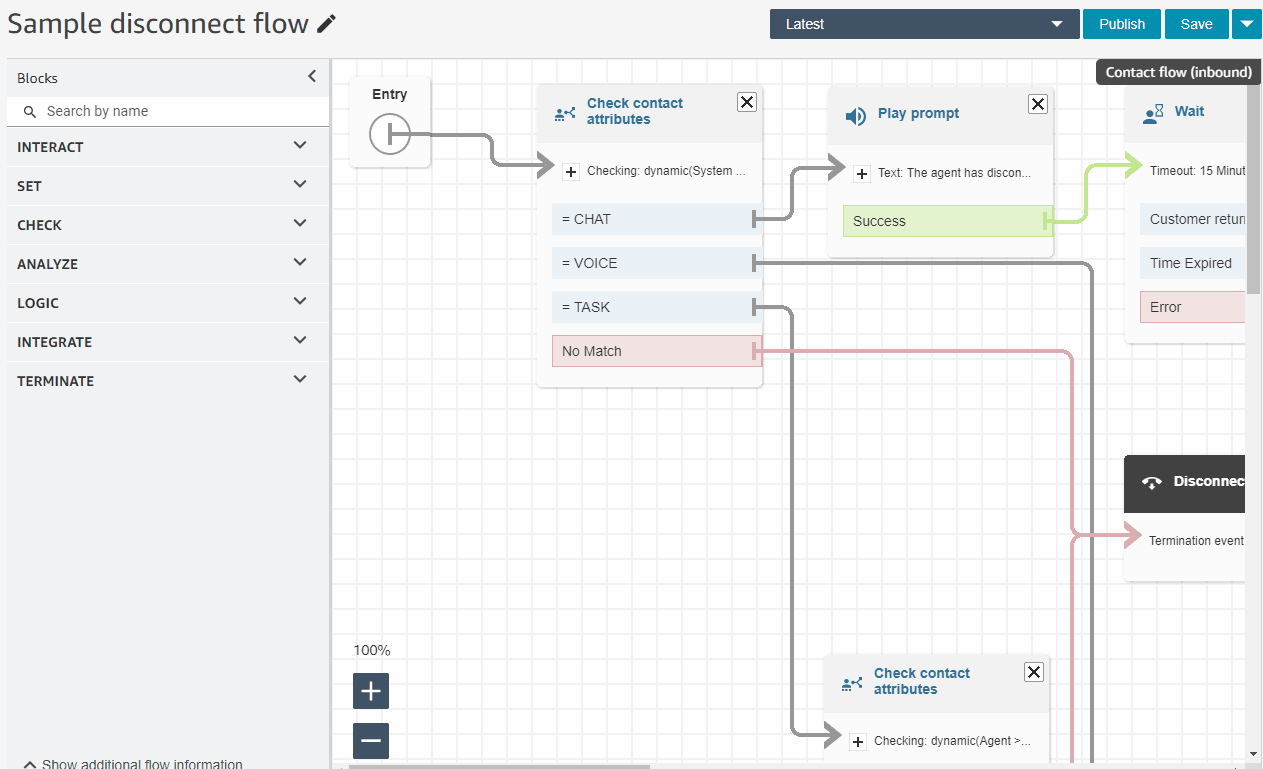This screenshot has height=769, width=1263.
Task: Expand the lower Checking dynamic Agent toggle
Action: click(x=858, y=742)
